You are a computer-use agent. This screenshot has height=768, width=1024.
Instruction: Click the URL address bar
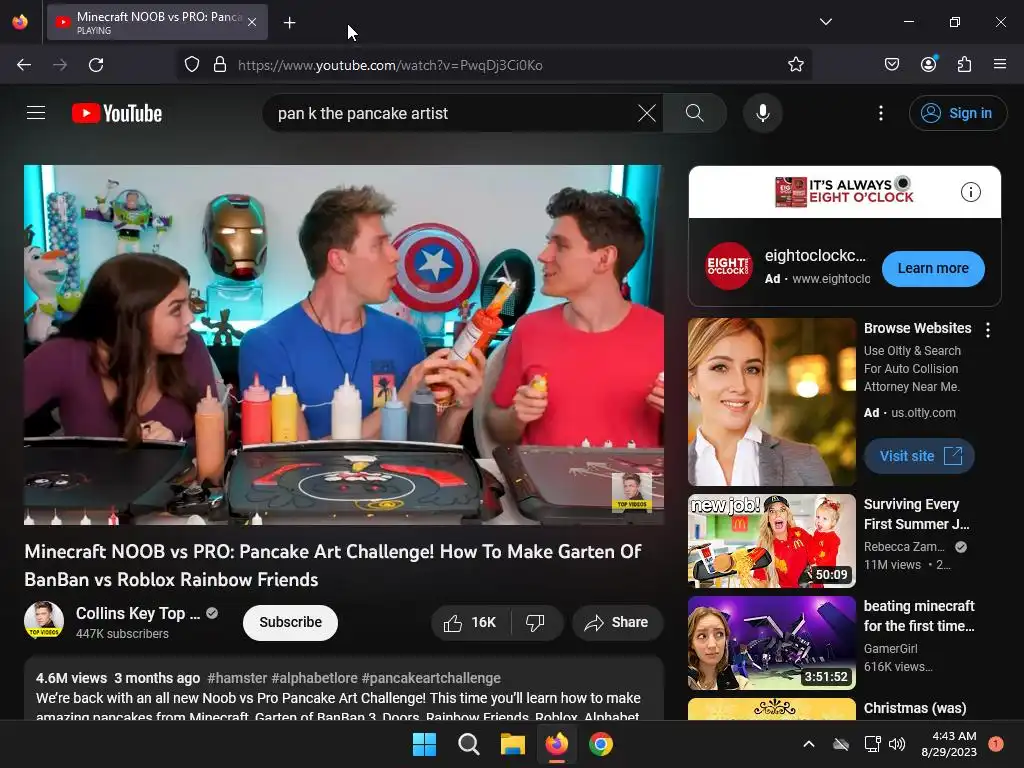pos(494,65)
